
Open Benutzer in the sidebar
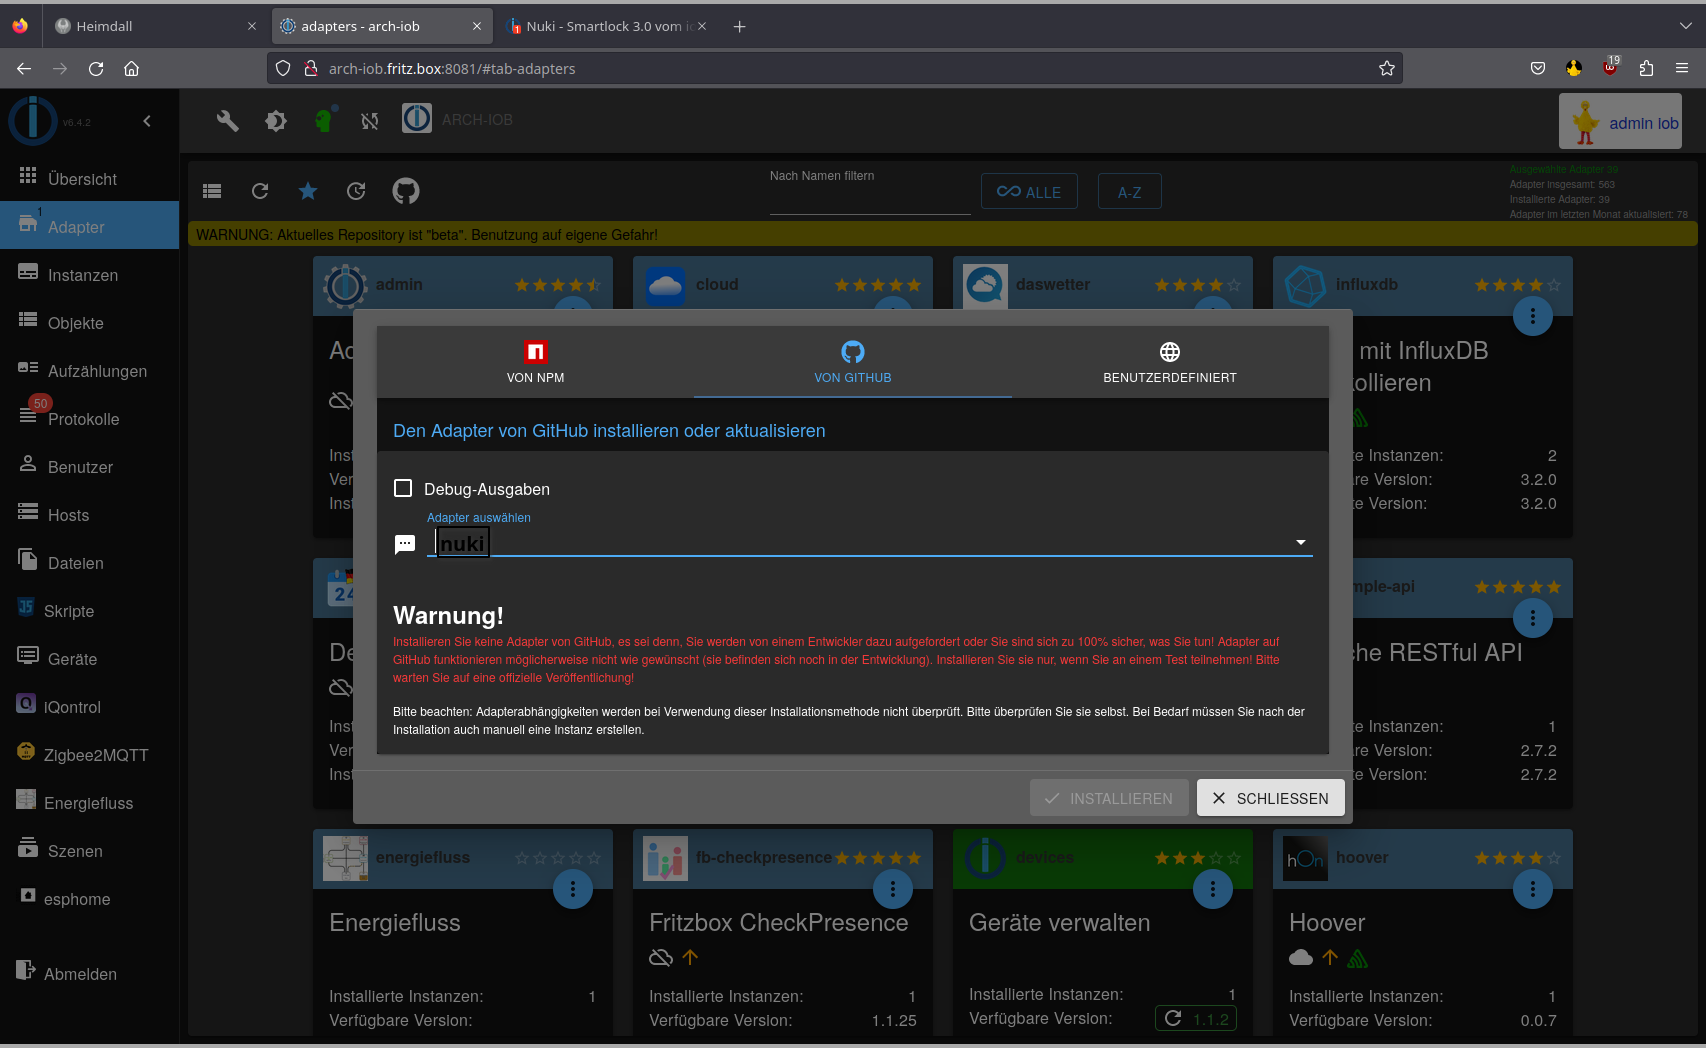(x=90, y=466)
